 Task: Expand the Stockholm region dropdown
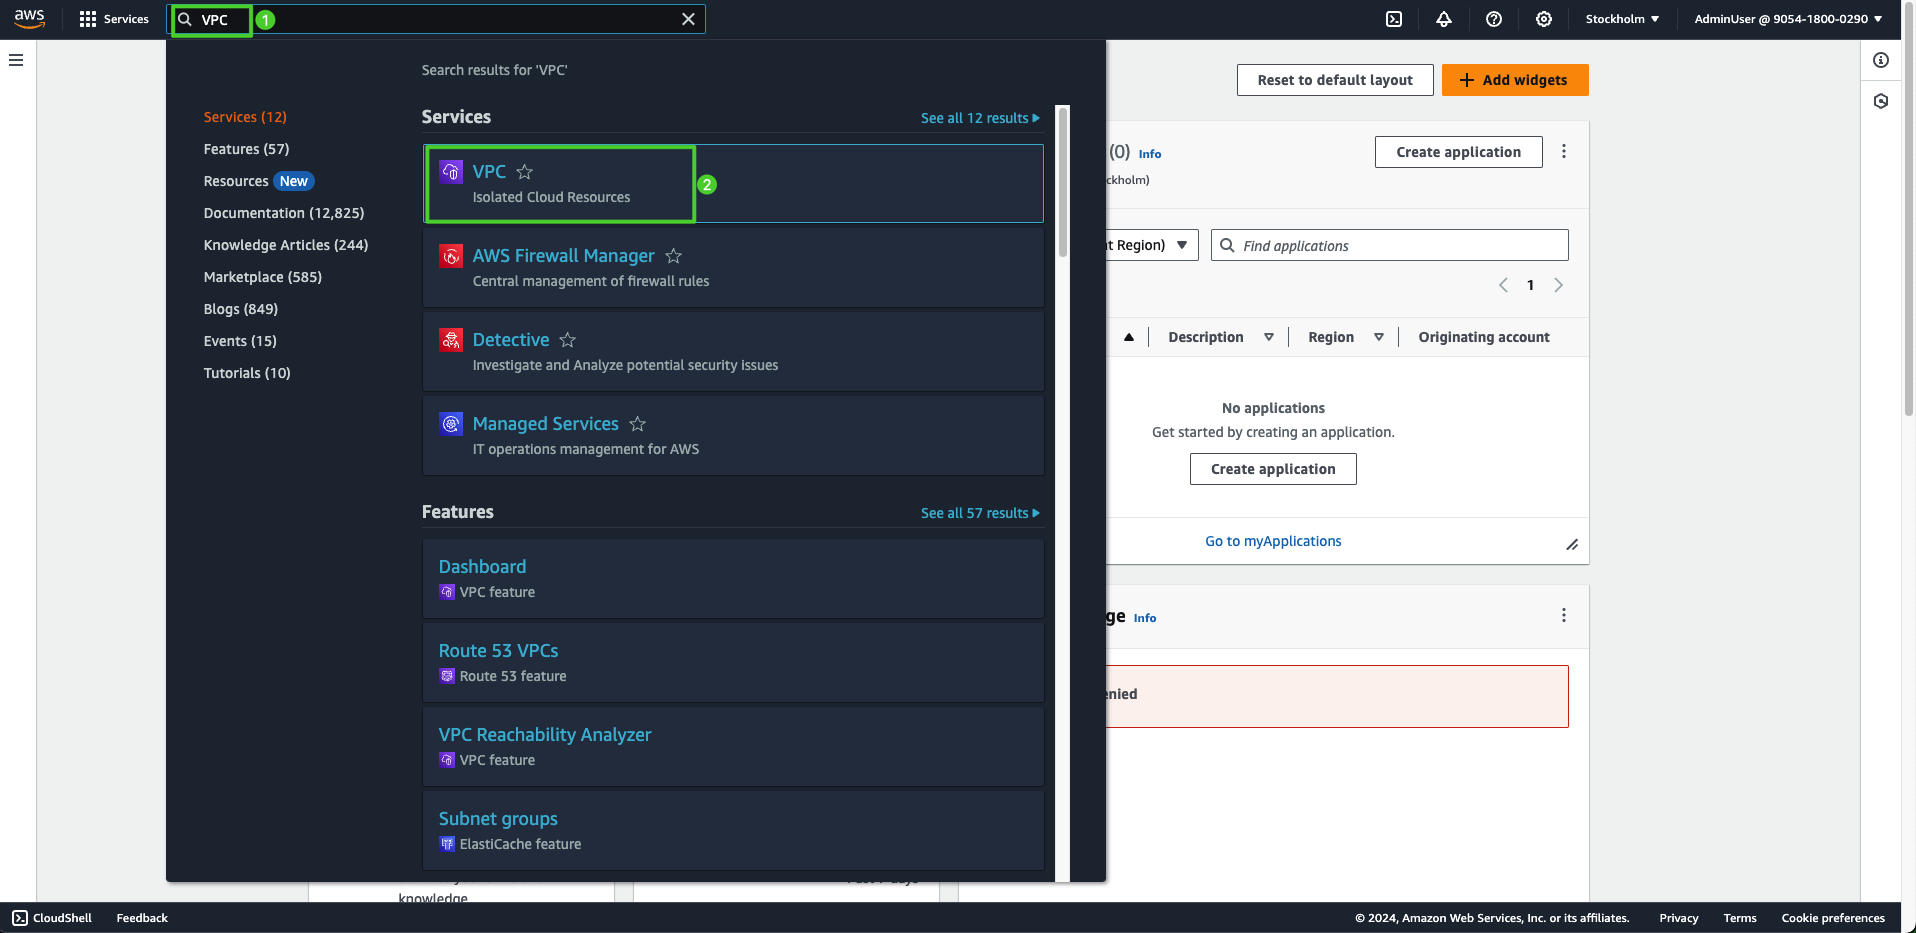tap(1622, 19)
